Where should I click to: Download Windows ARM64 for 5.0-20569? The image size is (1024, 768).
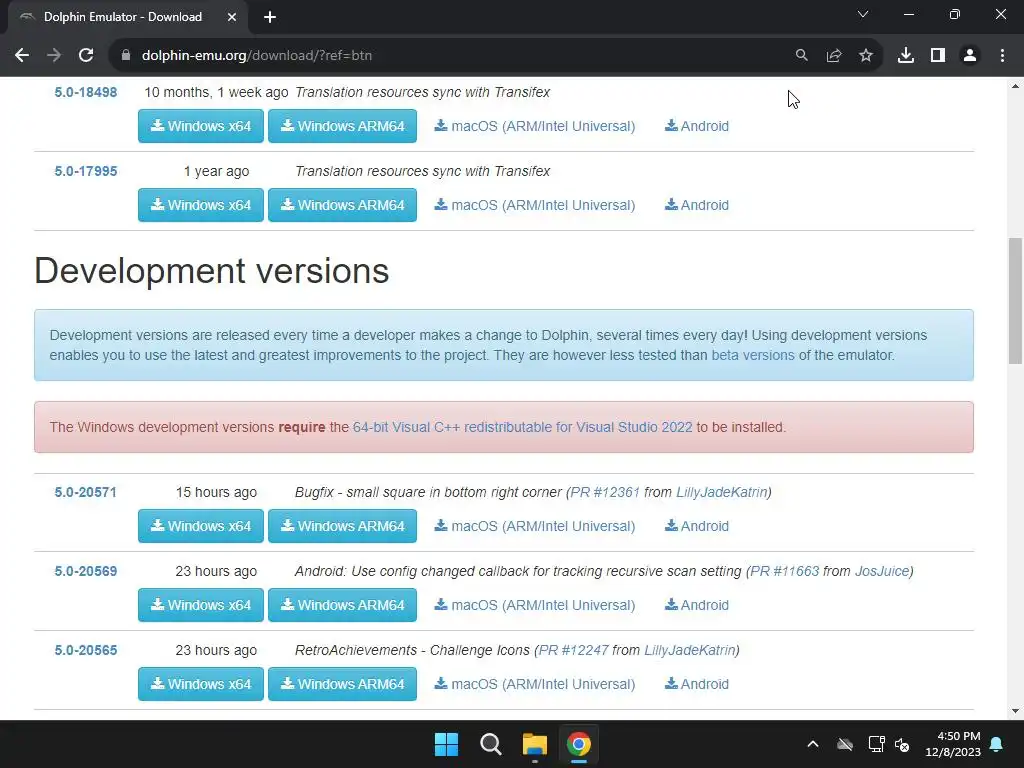coord(342,605)
